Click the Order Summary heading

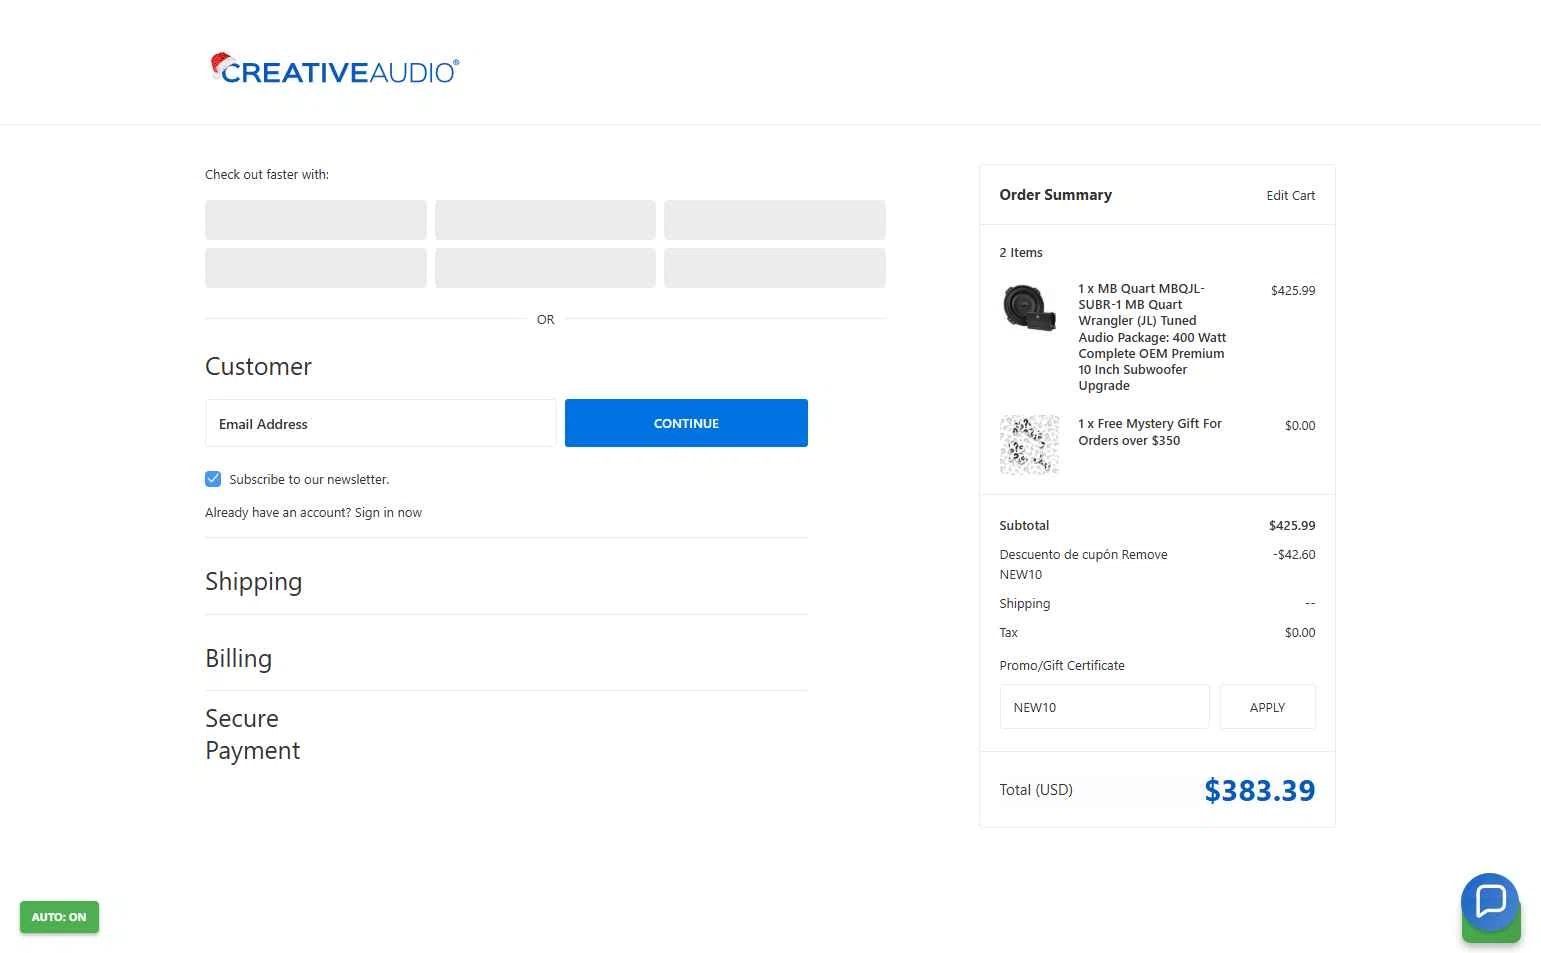click(1055, 195)
